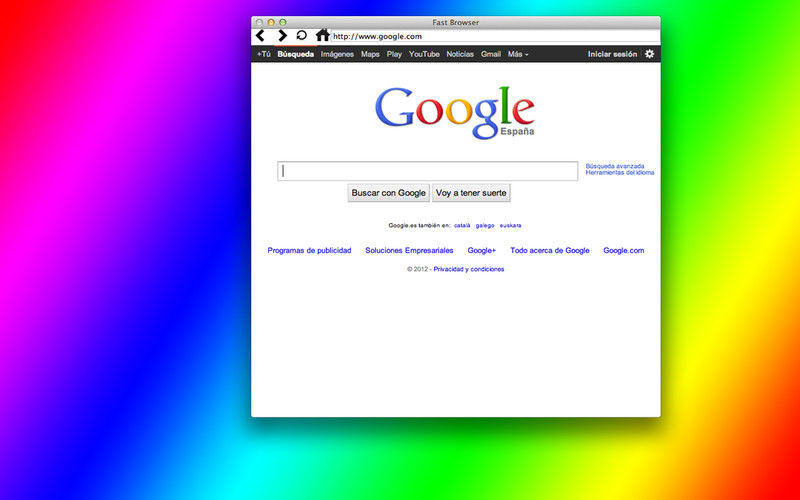
Task: Click Iniciar sesión to sign in
Action: click(x=612, y=54)
